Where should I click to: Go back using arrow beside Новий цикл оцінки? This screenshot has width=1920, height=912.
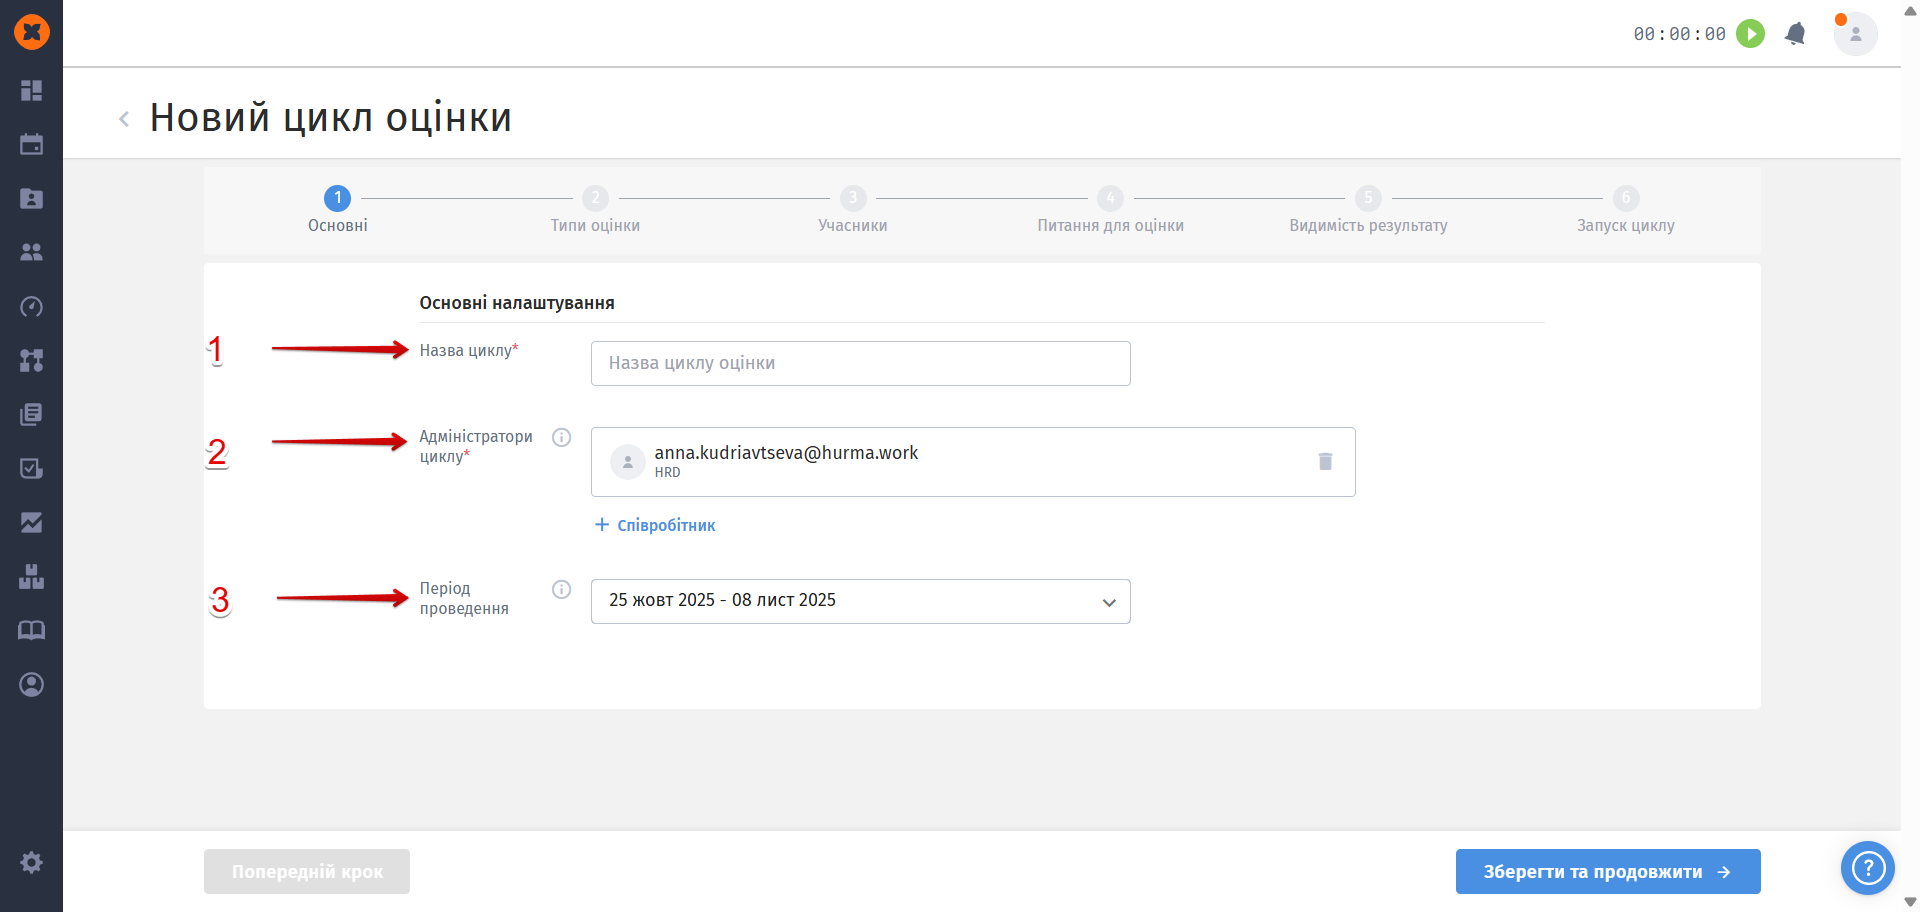[x=124, y=119]
